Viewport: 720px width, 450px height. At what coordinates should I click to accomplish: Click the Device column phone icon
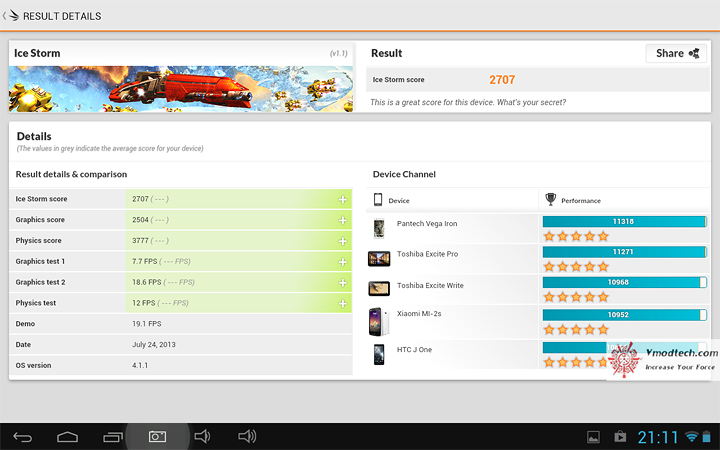pyautogui.click(x=378, y=200)
